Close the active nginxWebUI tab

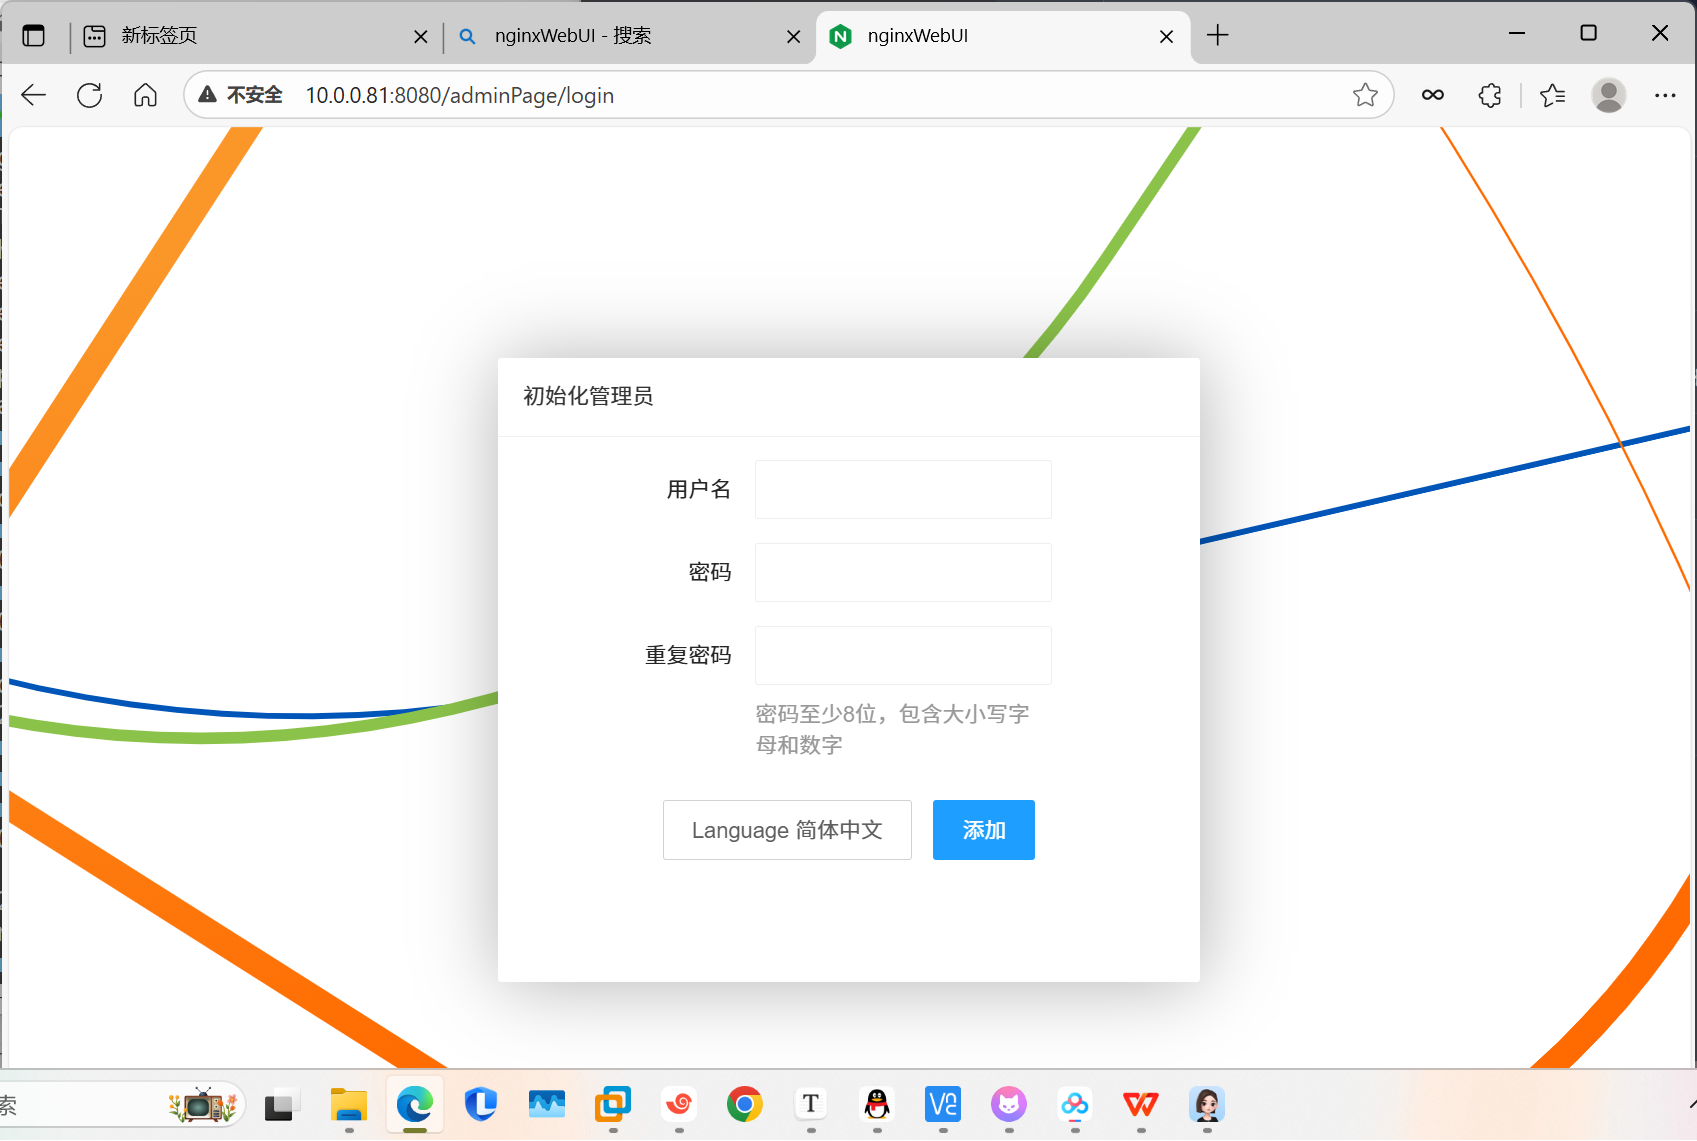click(x=1167, y=37)
